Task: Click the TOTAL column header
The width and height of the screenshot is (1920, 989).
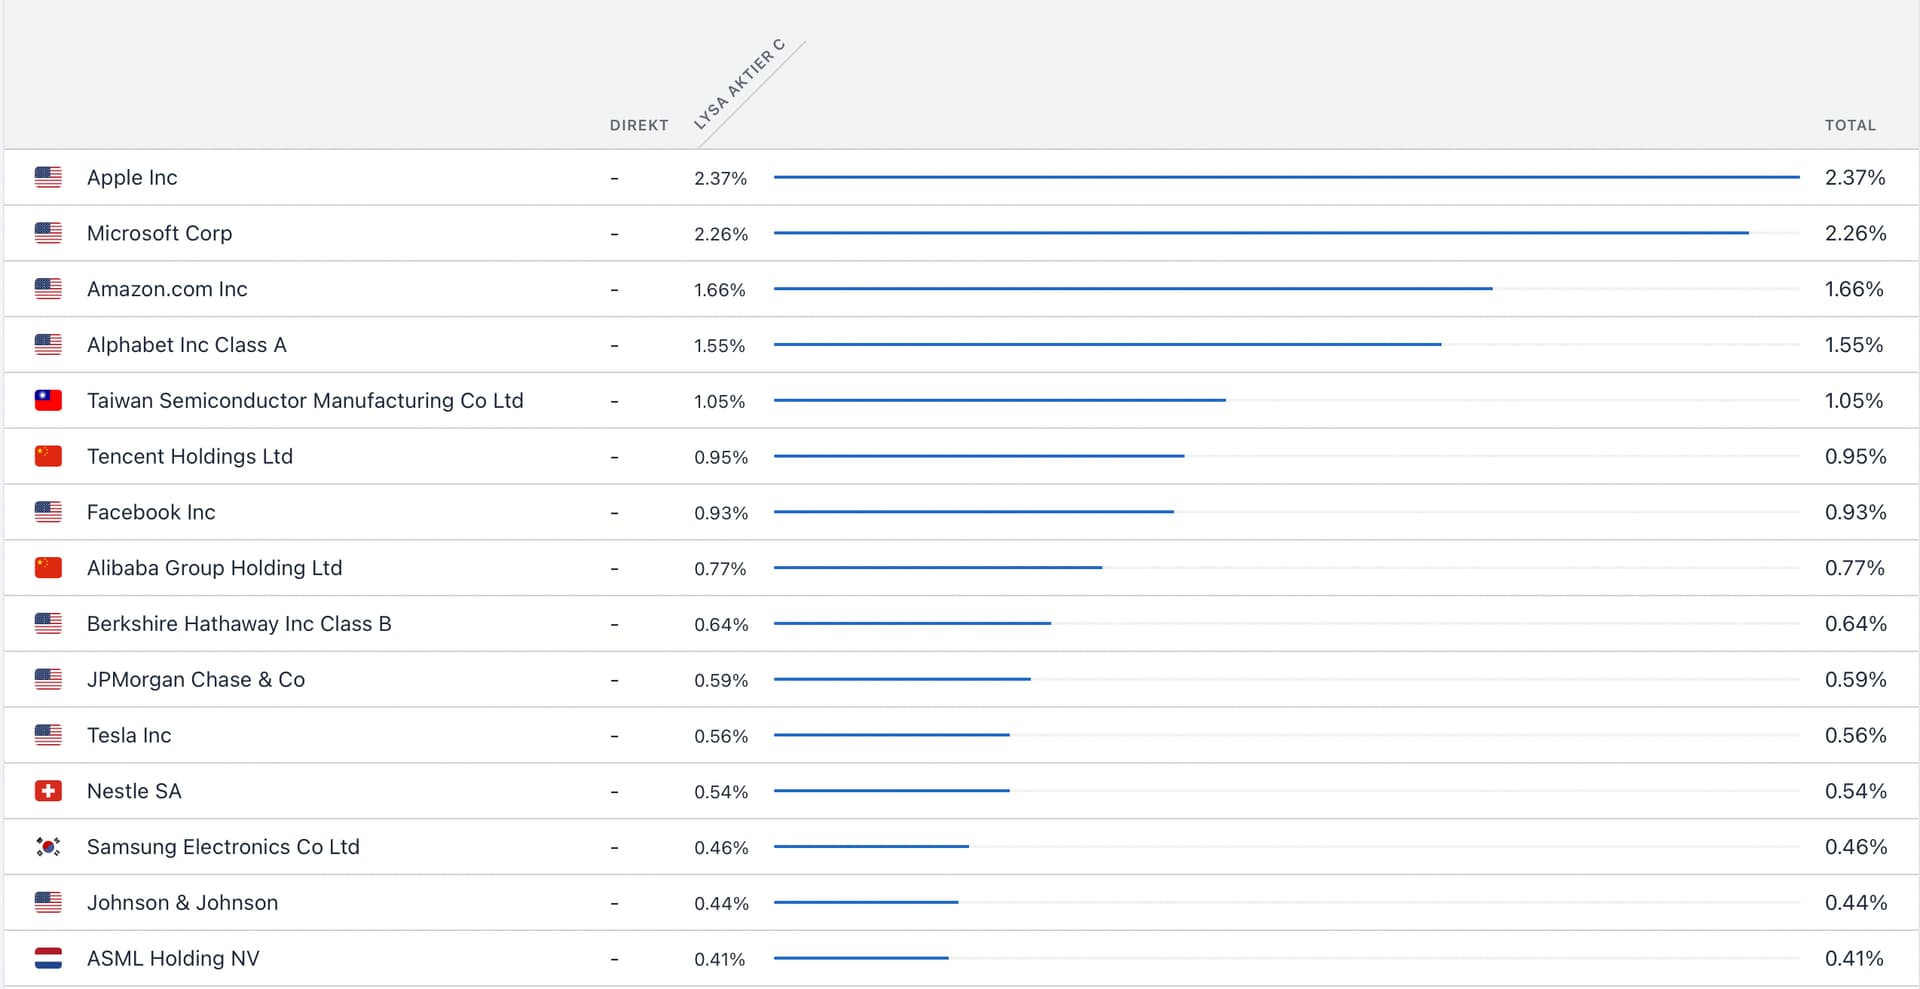Action: (1850, 125)
